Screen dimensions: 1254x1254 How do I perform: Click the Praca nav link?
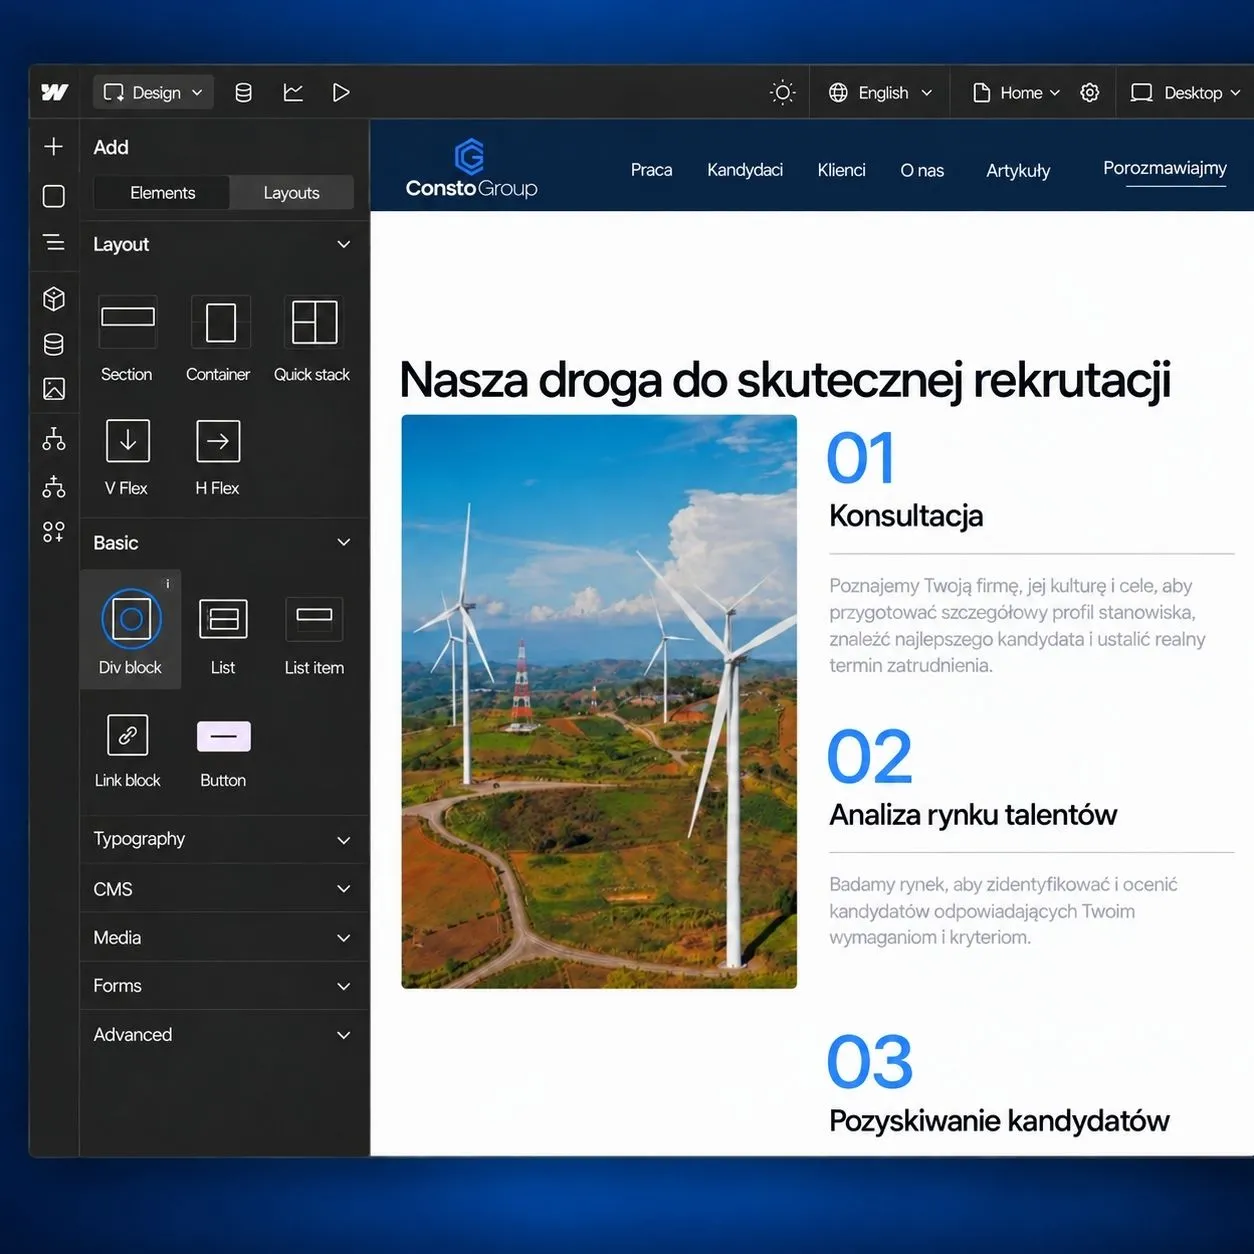click(x=651, y=170)
